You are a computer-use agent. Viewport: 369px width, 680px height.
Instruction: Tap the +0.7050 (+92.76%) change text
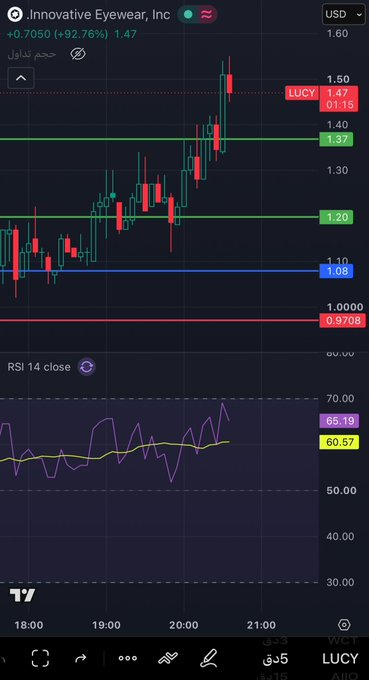pos(57,34)
